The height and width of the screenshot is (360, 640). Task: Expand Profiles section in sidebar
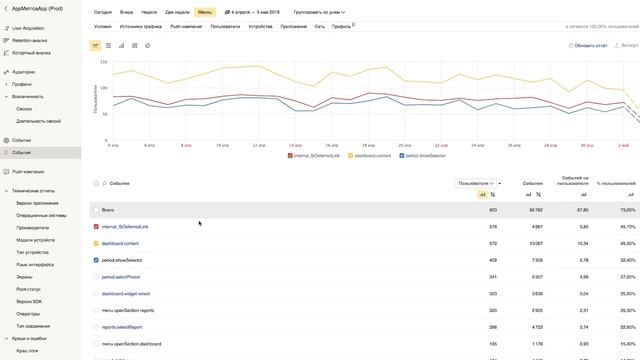6,84
